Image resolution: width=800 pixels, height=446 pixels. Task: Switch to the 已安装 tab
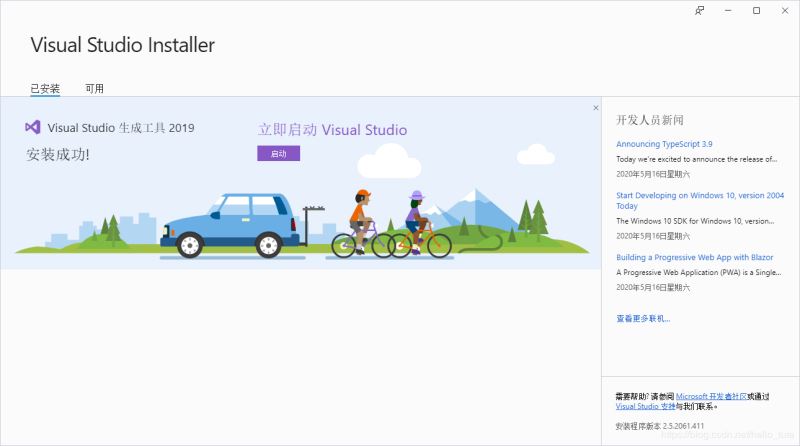coord(45,88)
